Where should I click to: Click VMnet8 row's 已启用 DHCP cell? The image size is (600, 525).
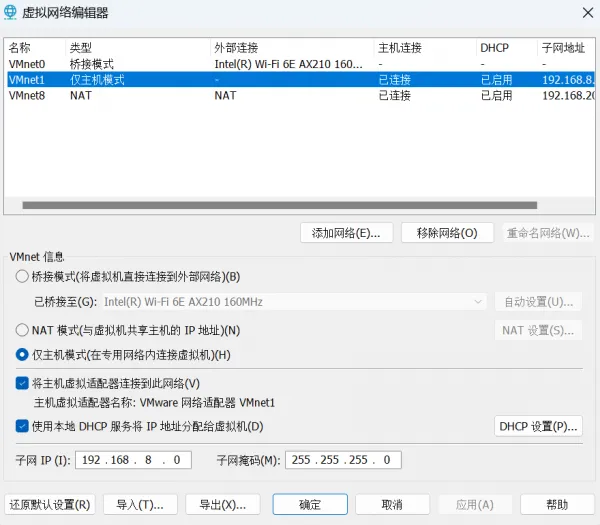click(496, 95)
